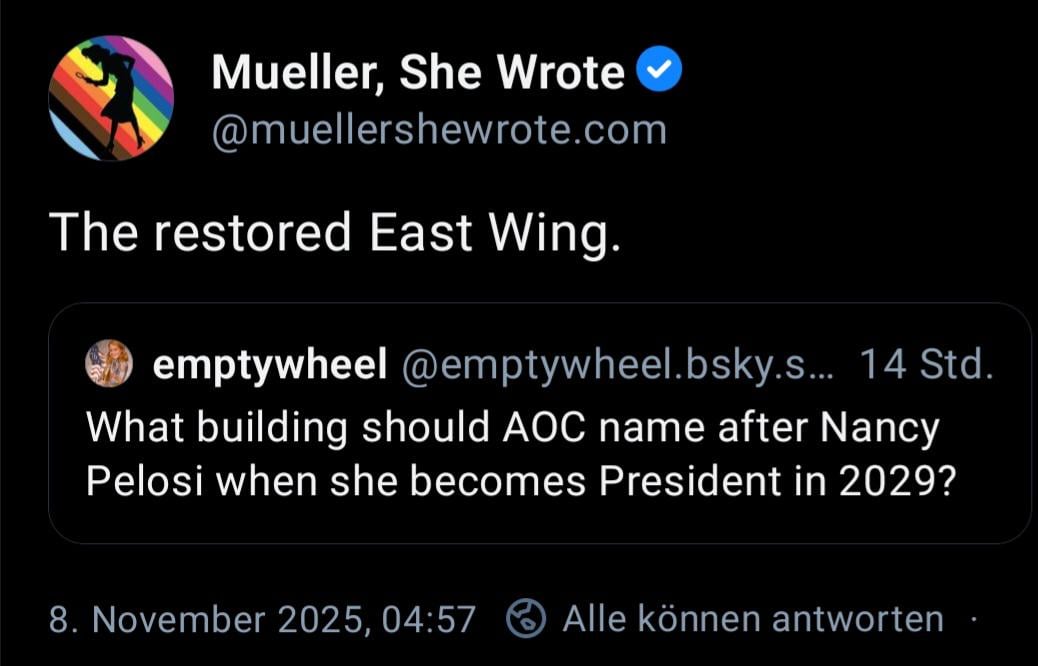The width and height of the screenshot is (1038, 666).
Task: Click the dot after "Alle können antworten"
Action: coord(972,619)
